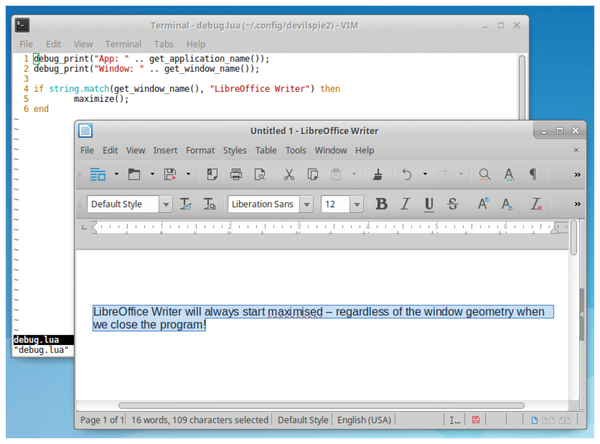Click the Cut scissors icon
Image resolution: width=600 pixels, height=444 pixels.
tap(289, 175)
